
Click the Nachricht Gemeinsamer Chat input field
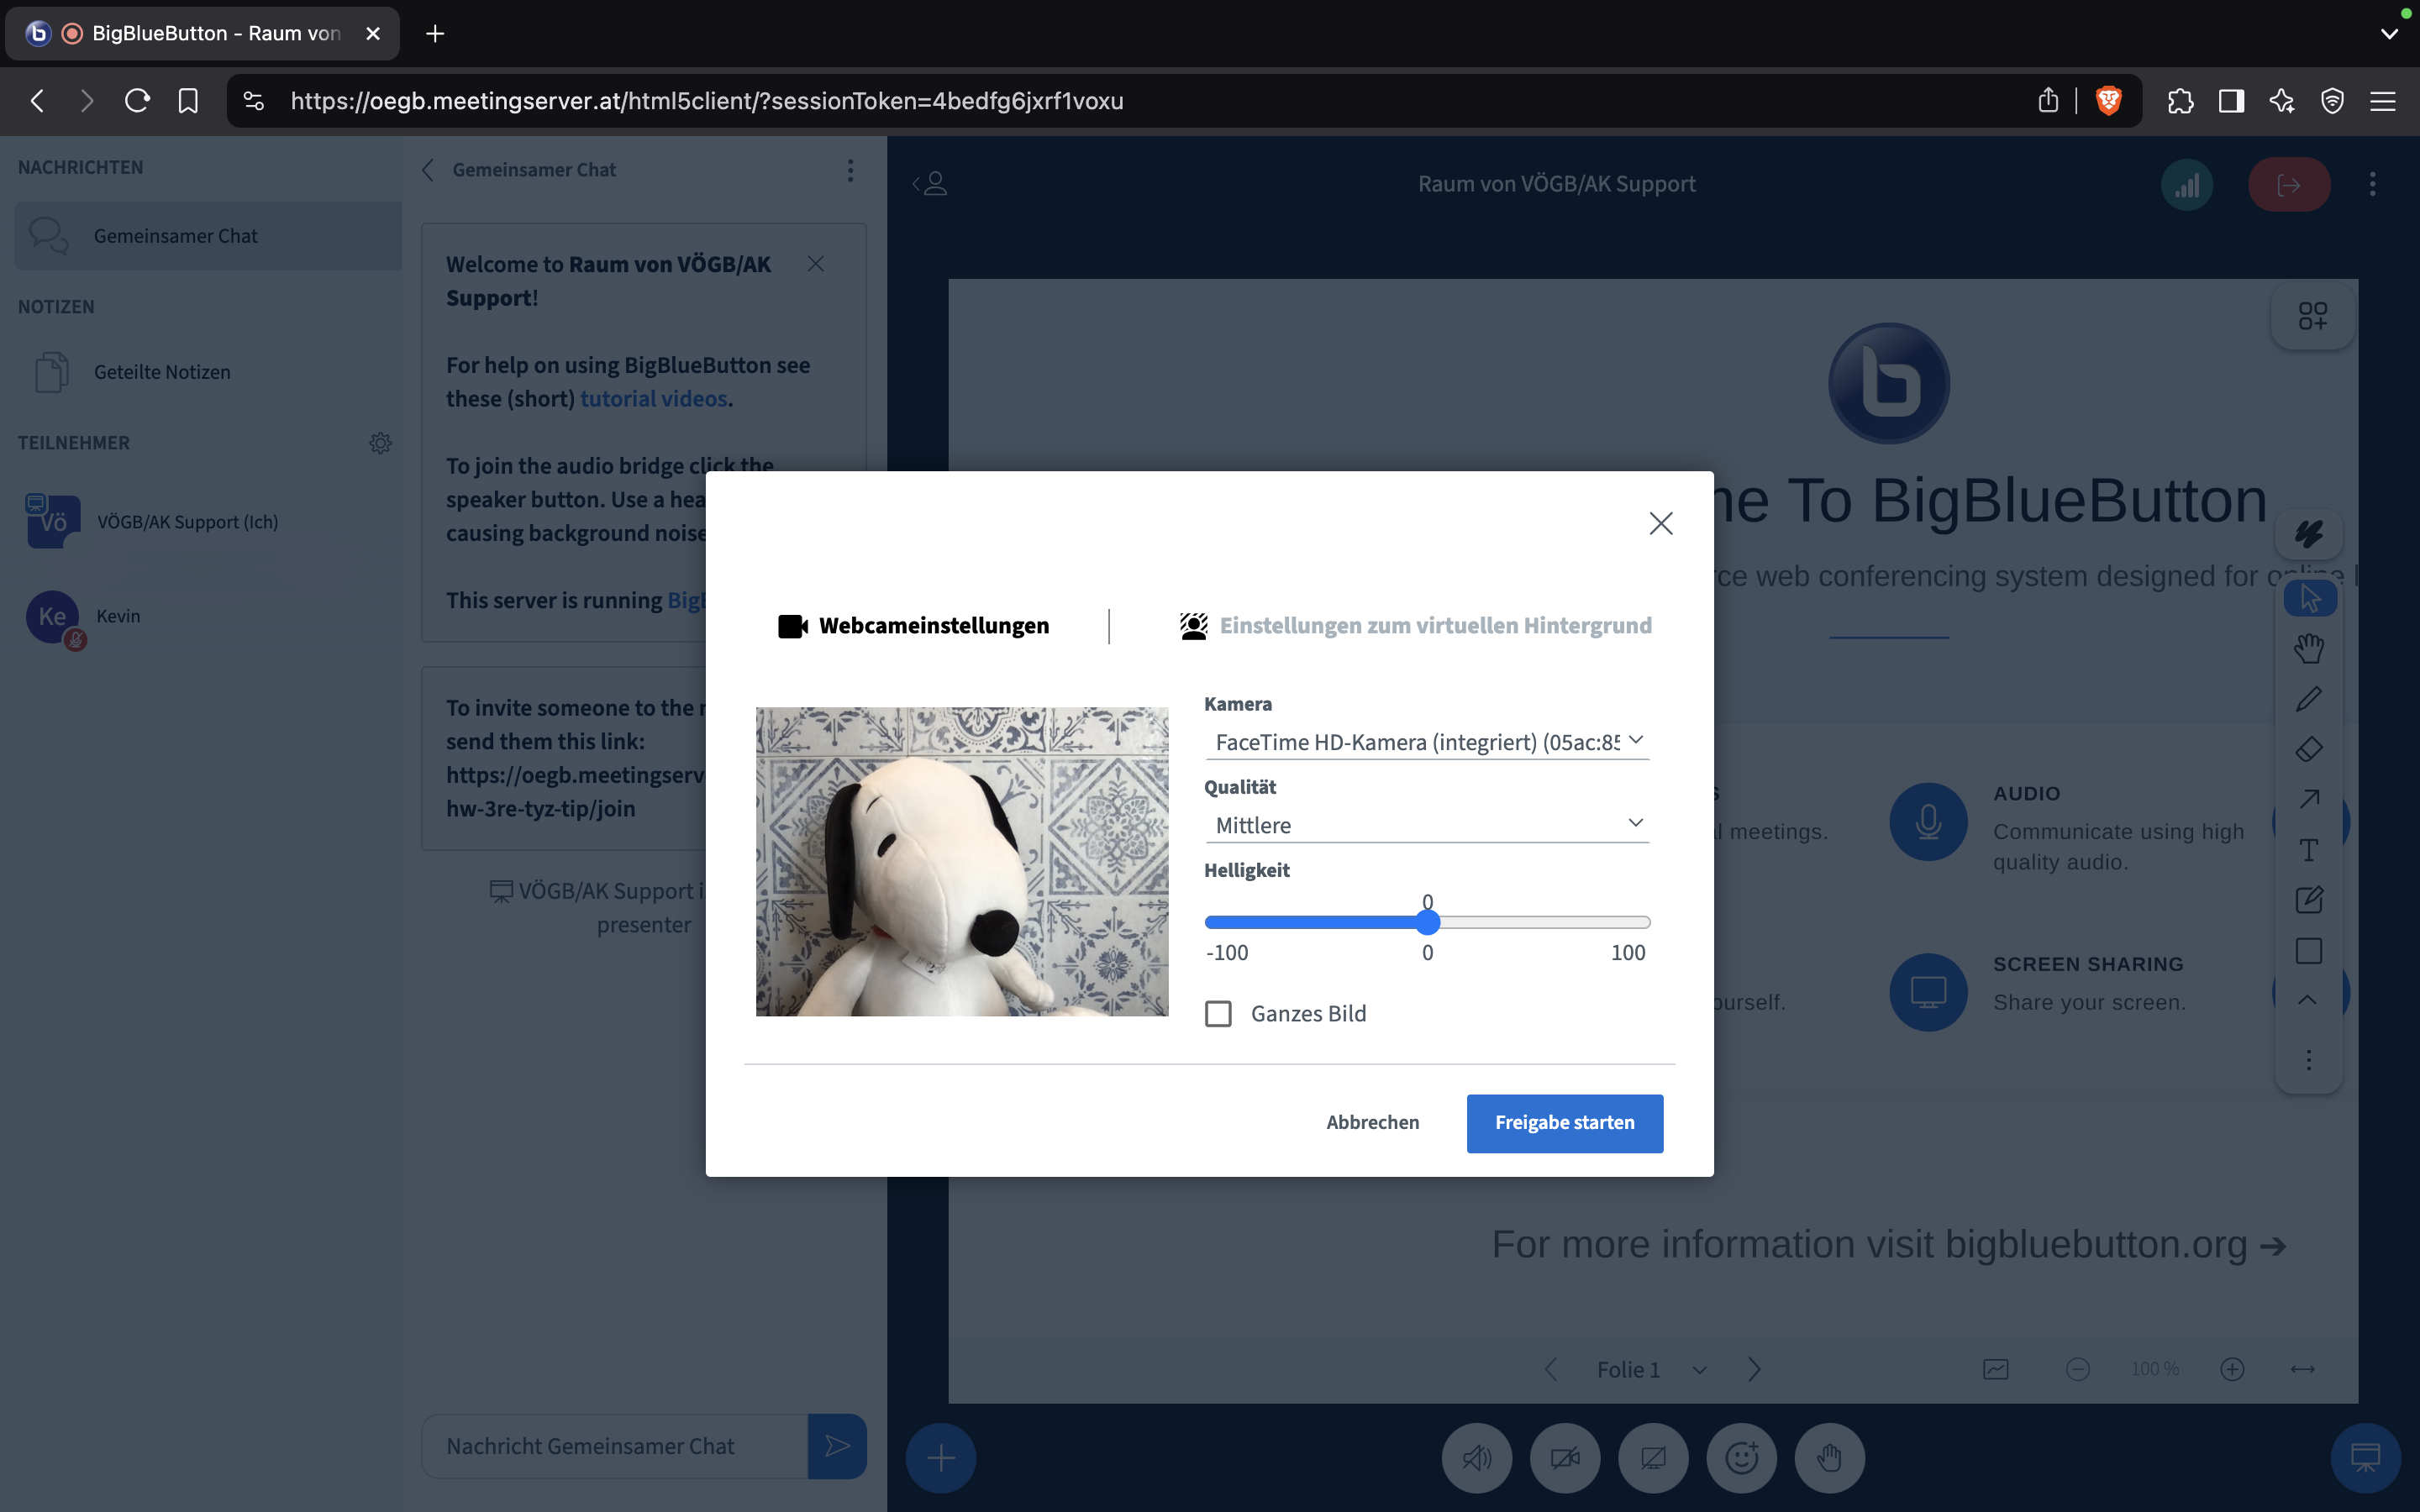[x=614, y=1446]
